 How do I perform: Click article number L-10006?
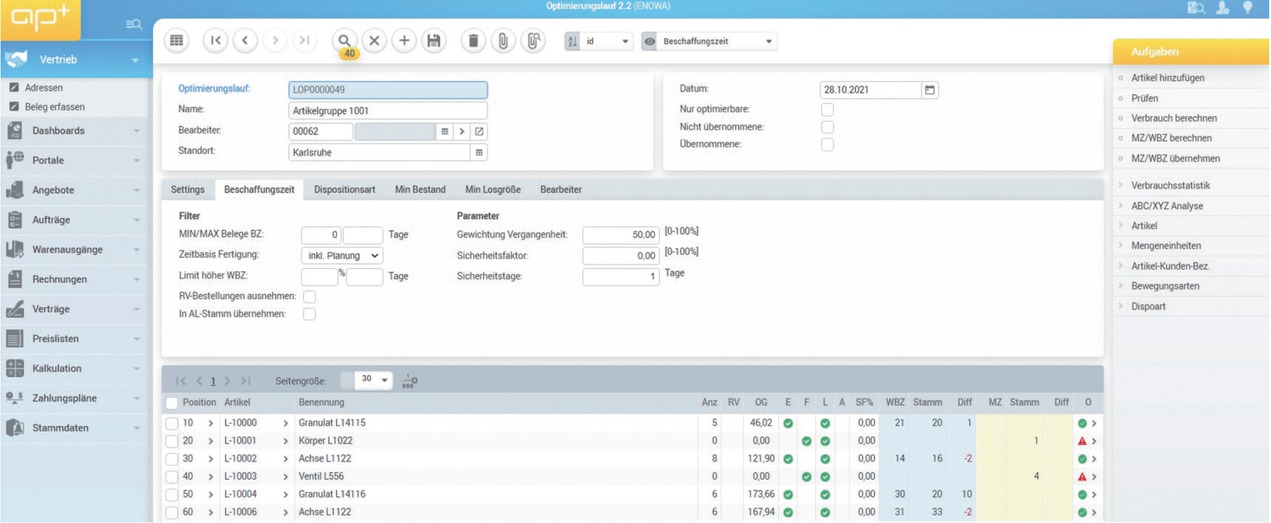click(x=240, y=513)
